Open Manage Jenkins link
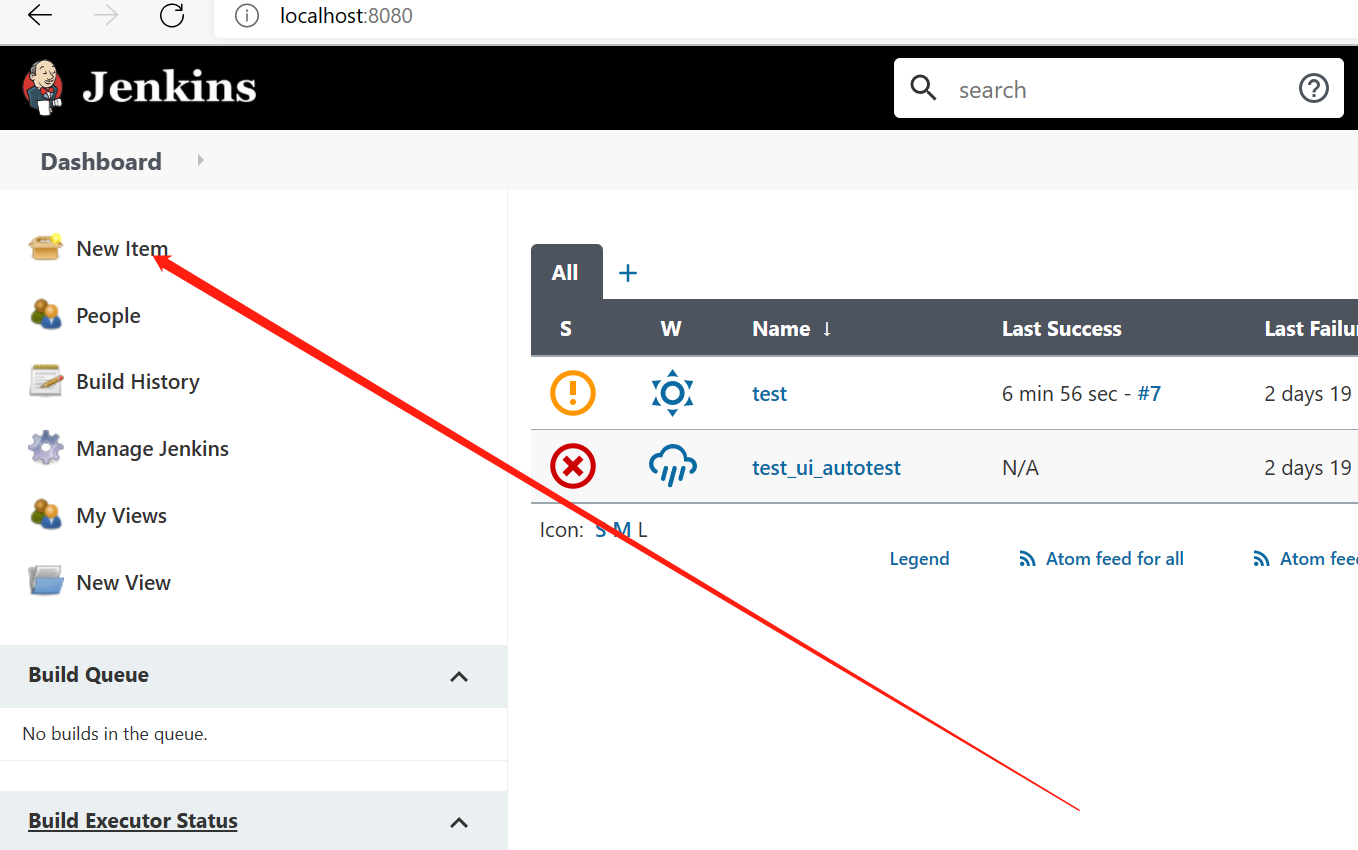Screen dimensions: 1358x850 click(x=152, y=449)
